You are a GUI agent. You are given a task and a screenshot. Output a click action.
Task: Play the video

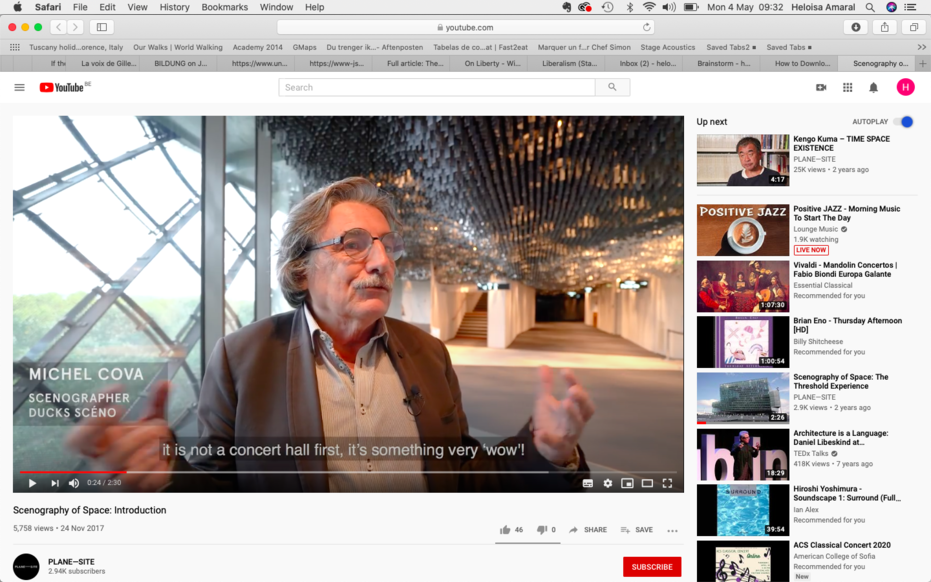(32, 483)
